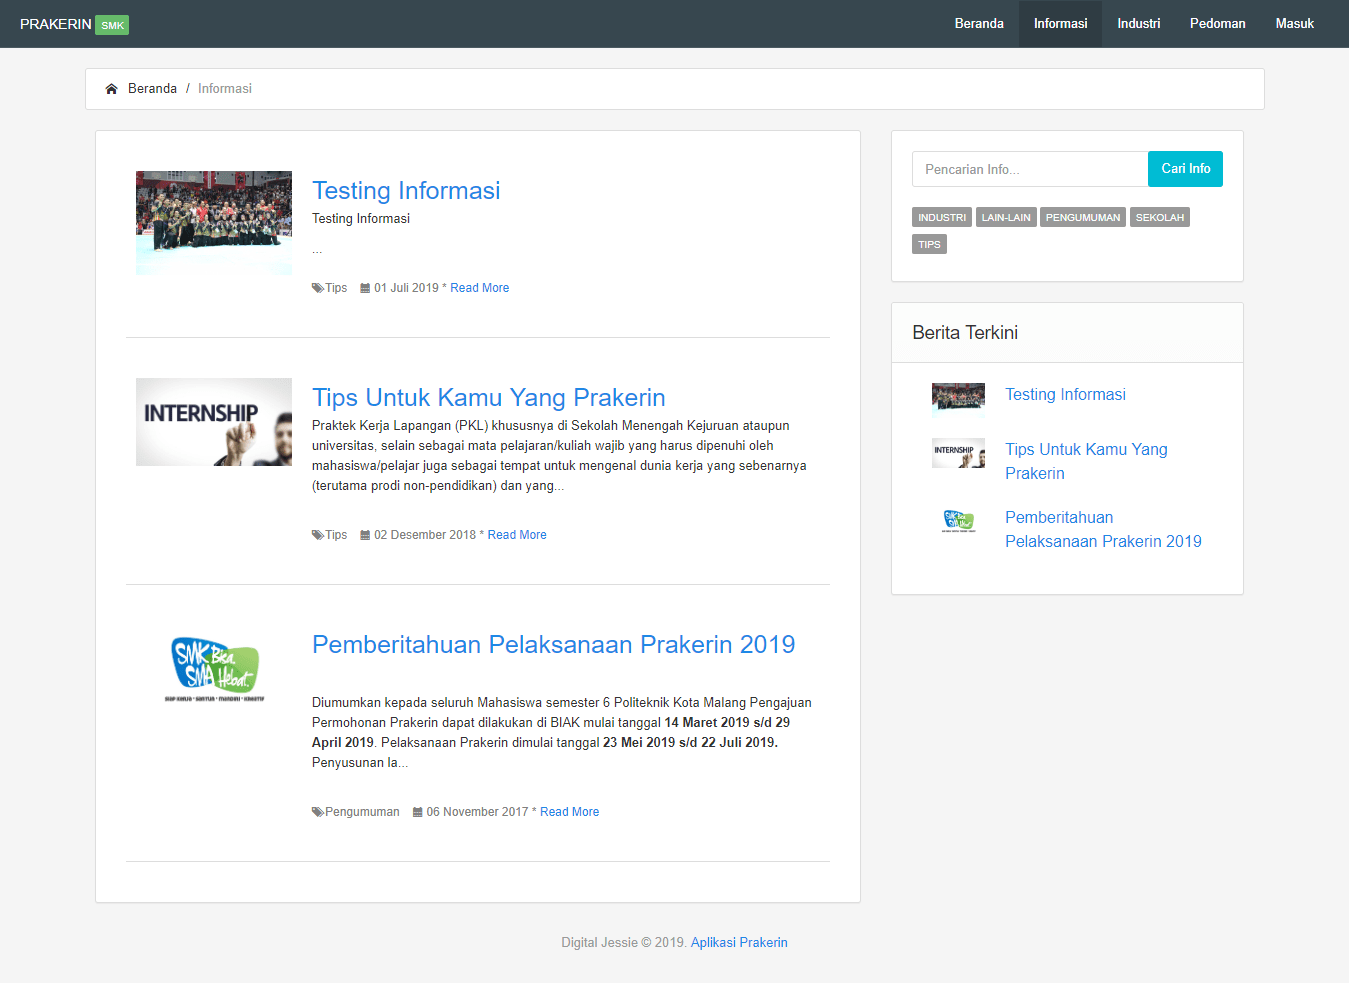Focus the Pencarian Info search field
Image resolution: width=1349 pixels, height=983 pixels.
[x=1029, y=169]
